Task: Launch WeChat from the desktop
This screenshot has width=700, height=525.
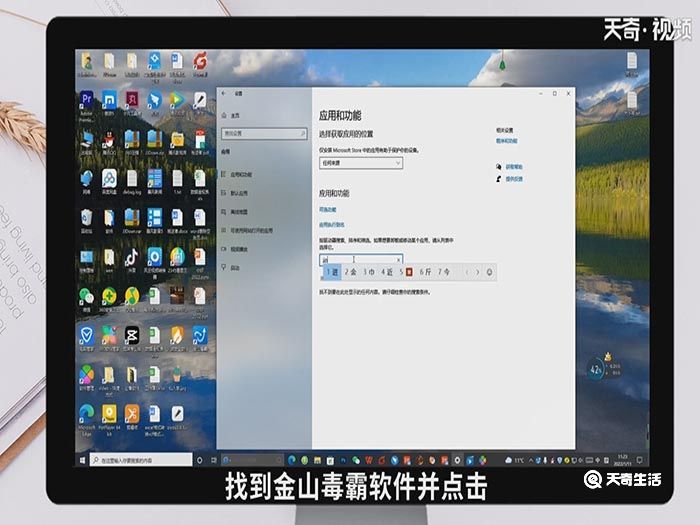Action: point(86,298)
